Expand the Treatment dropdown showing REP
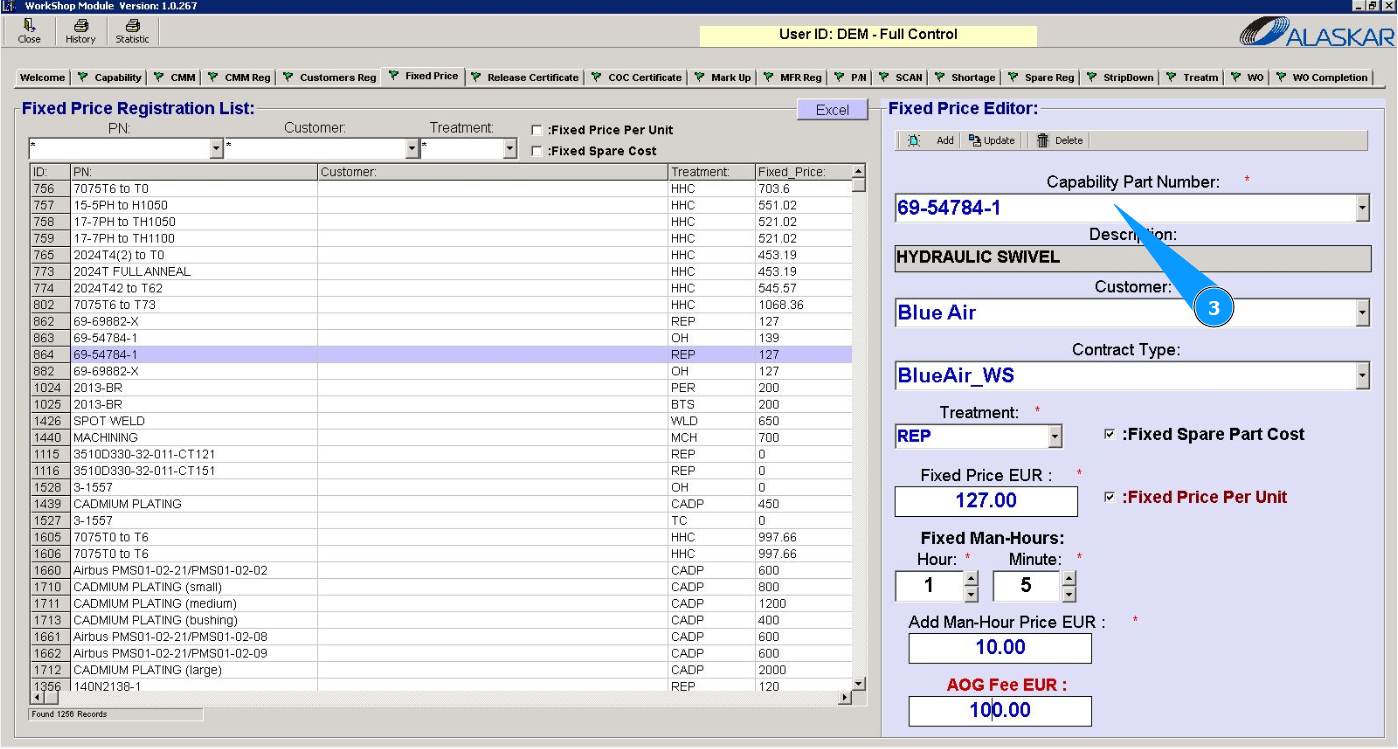This screenshot has width=1398, height=749. [1054, 437]
